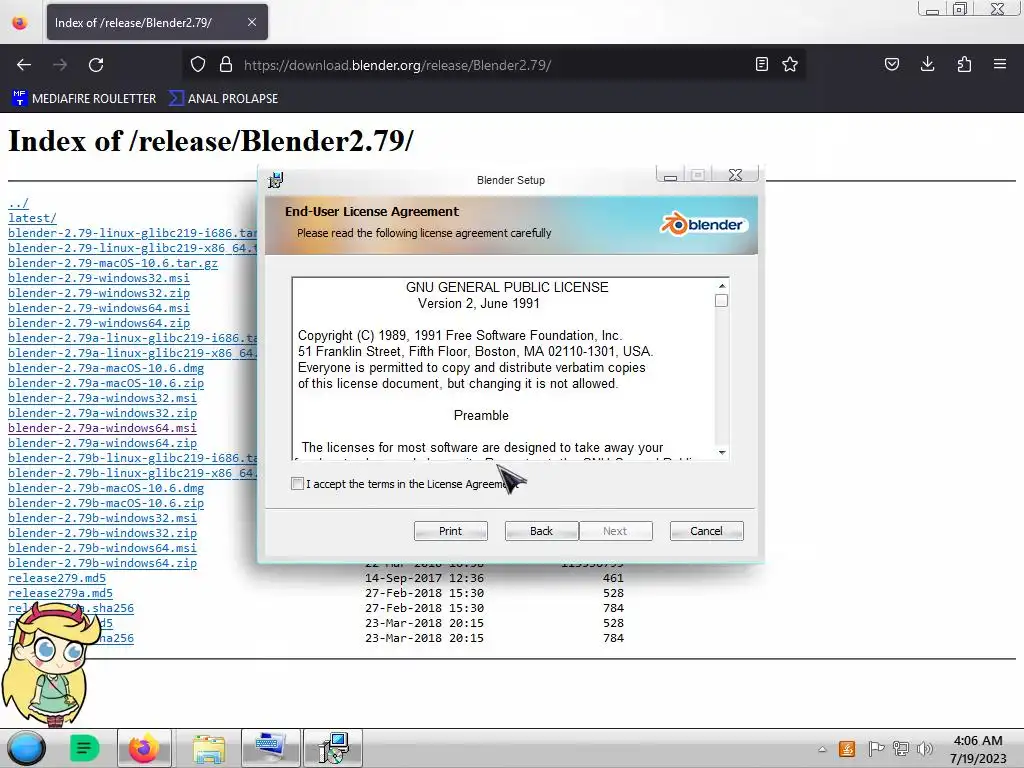
Task: Download blender-2.79-windows64.msi
Action: [x=99, y=308]
